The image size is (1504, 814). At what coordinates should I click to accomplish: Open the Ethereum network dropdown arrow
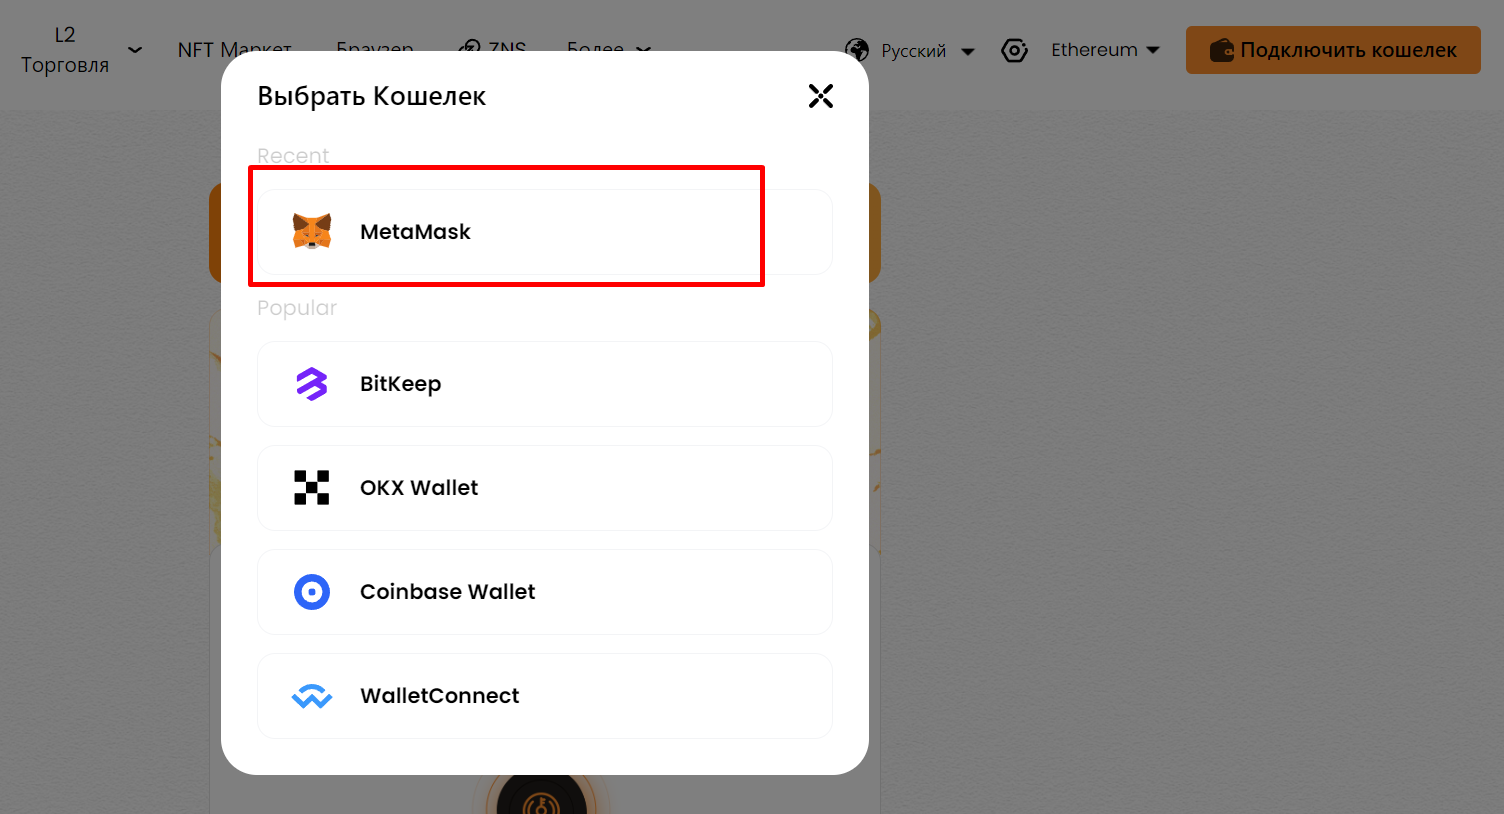pos(1153,50)
